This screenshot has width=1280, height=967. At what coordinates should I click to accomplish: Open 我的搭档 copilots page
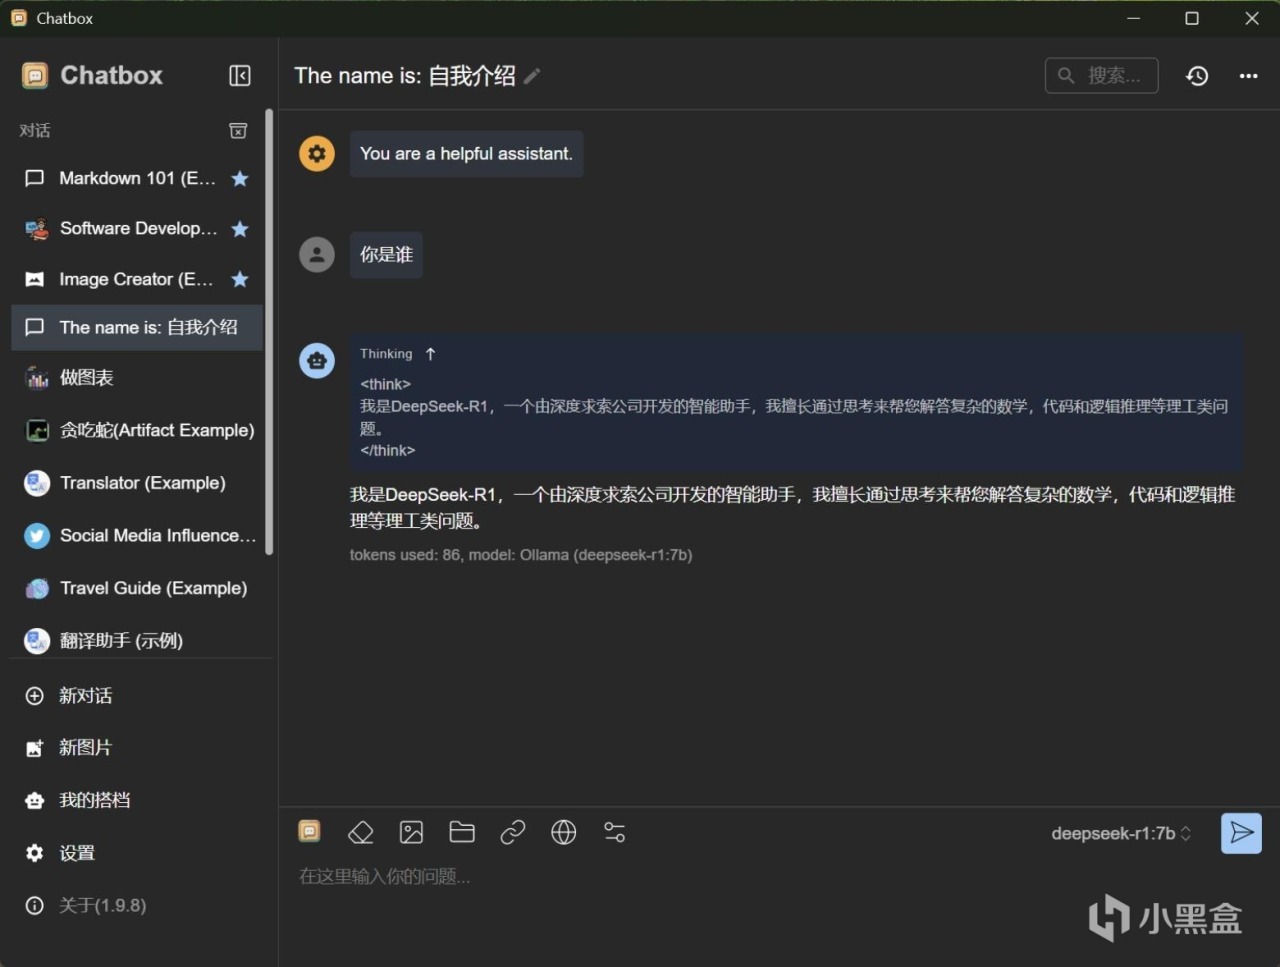point(137,800)
